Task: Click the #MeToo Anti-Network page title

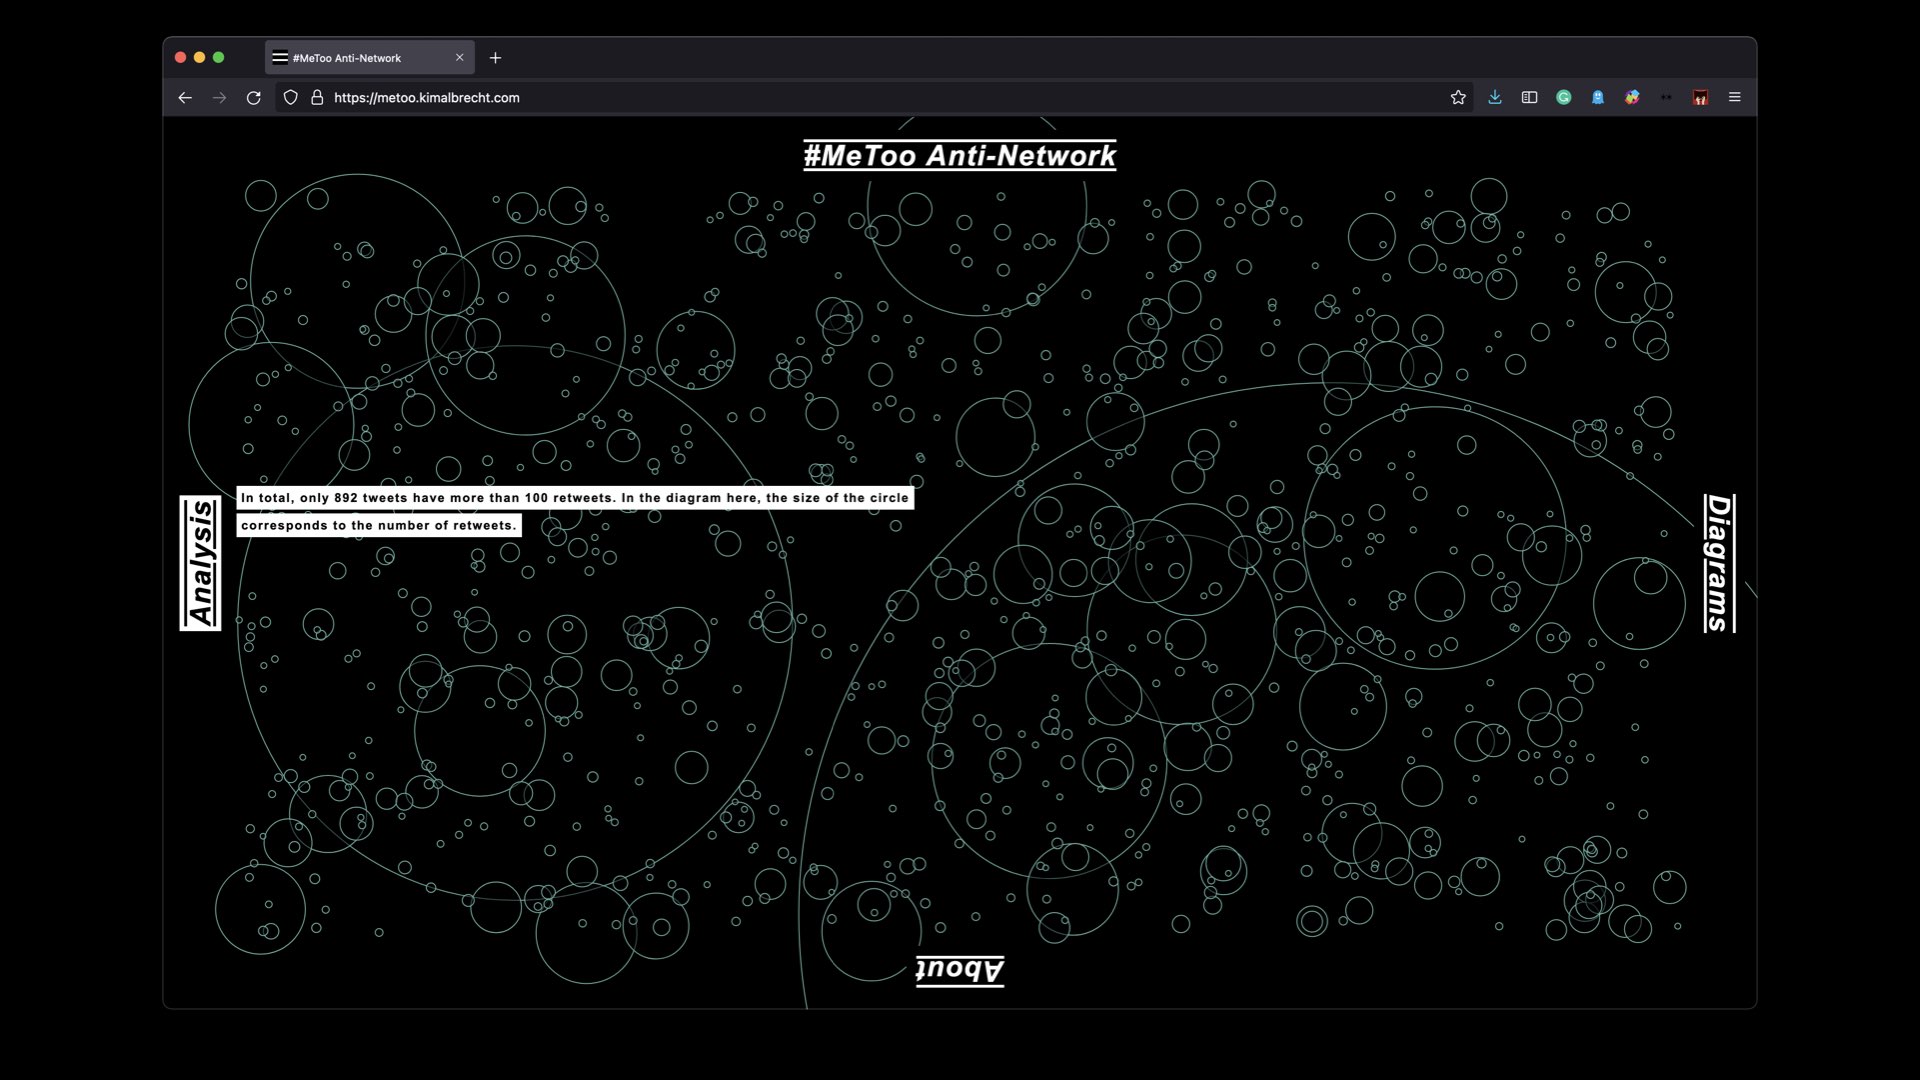Action: pos(960,156)
